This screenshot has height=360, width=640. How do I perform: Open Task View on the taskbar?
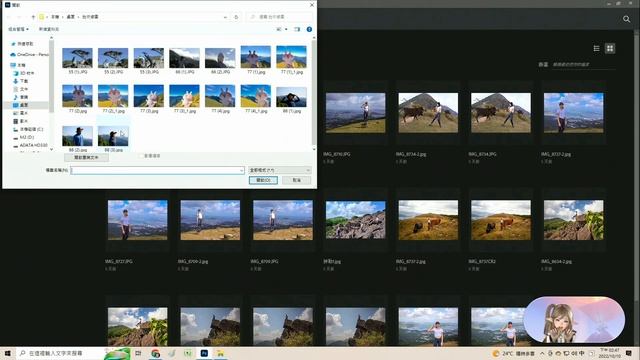pos(138,353)
